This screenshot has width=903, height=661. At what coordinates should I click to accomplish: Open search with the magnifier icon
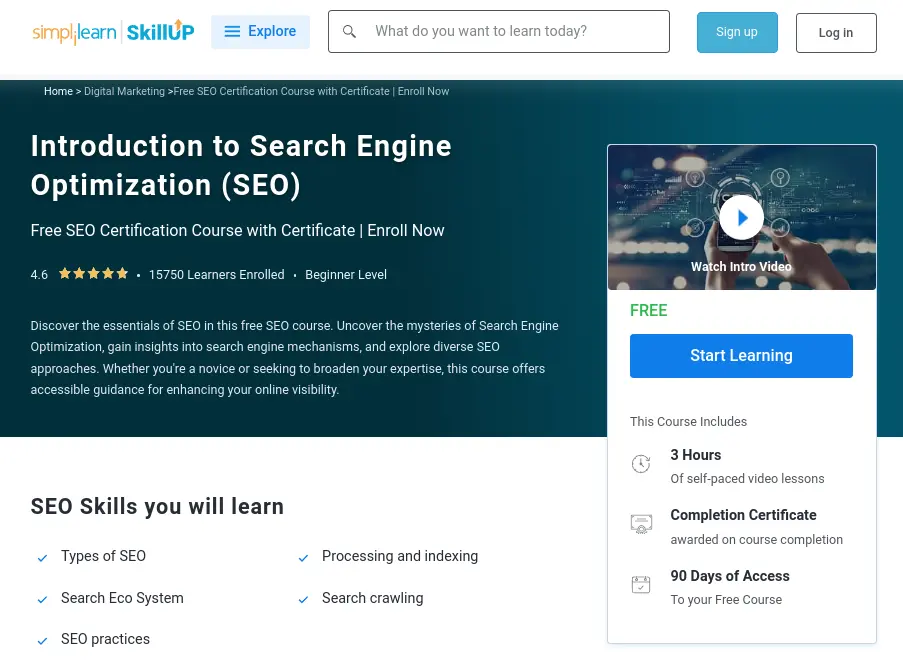(x=349, y=31)
